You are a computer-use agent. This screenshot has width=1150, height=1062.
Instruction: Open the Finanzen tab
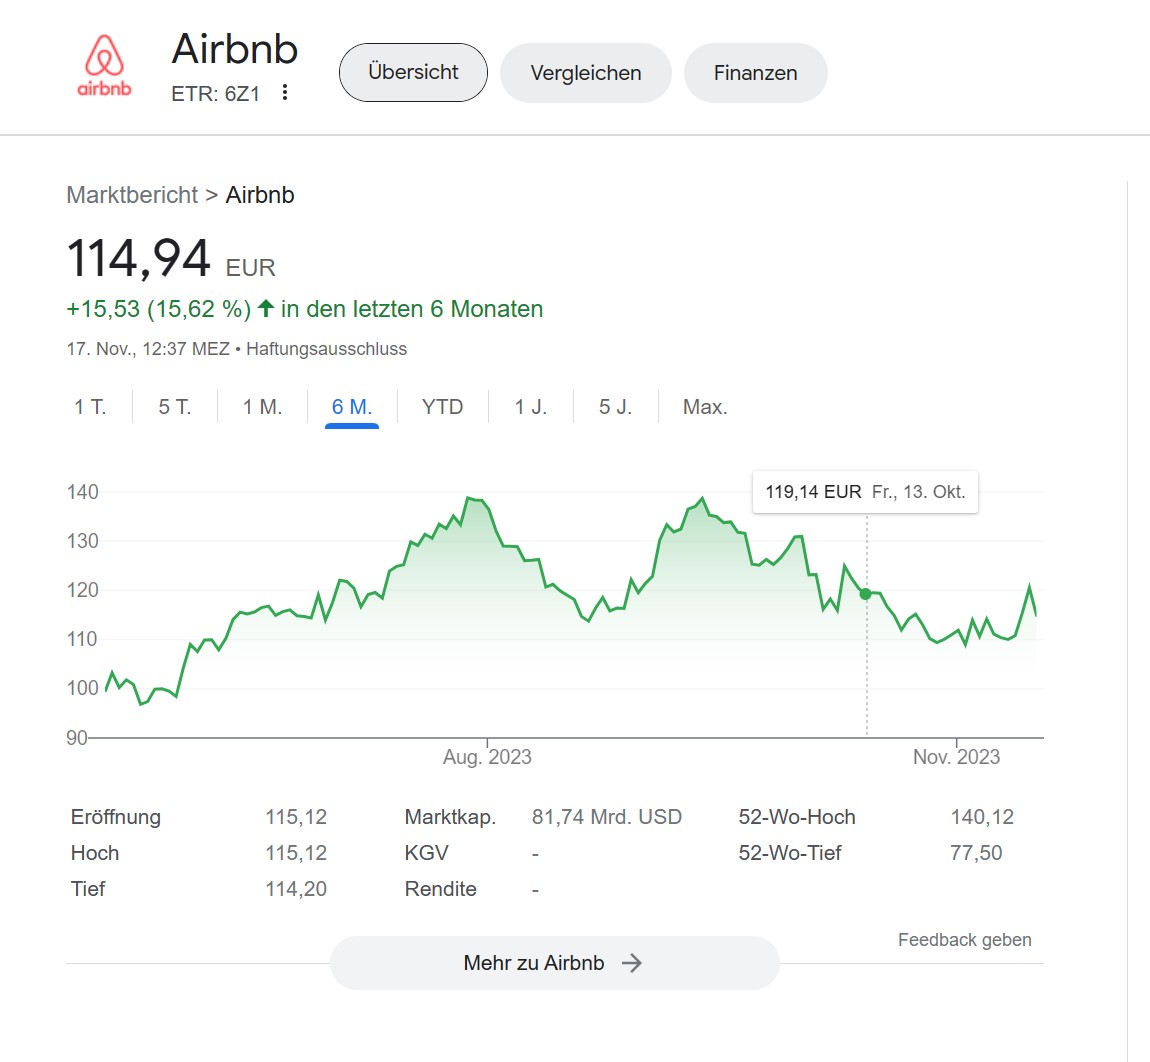755,73
